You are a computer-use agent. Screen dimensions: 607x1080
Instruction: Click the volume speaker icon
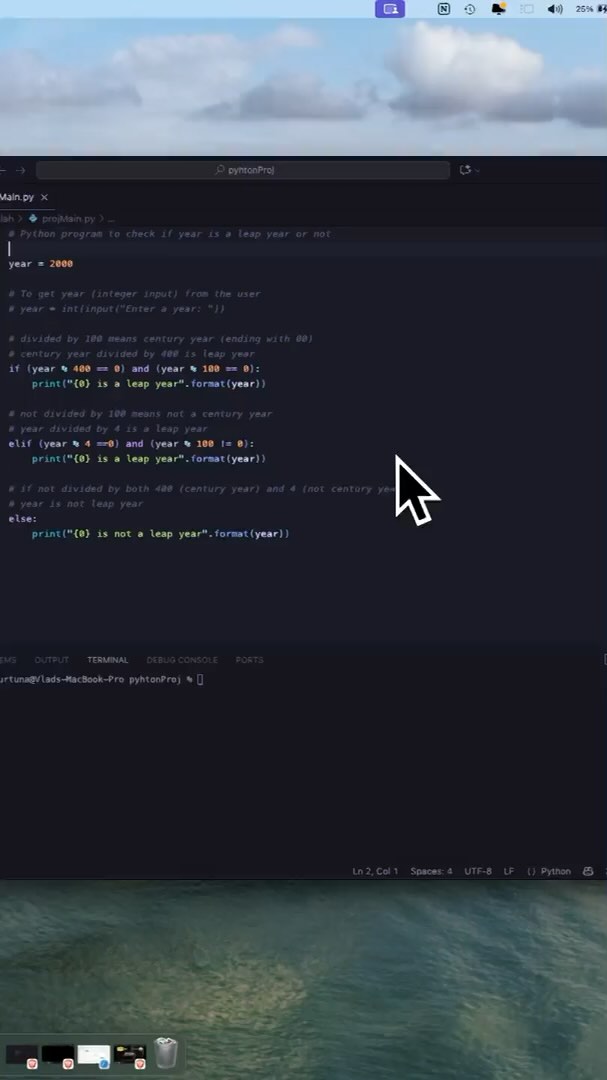coord(555,9)
